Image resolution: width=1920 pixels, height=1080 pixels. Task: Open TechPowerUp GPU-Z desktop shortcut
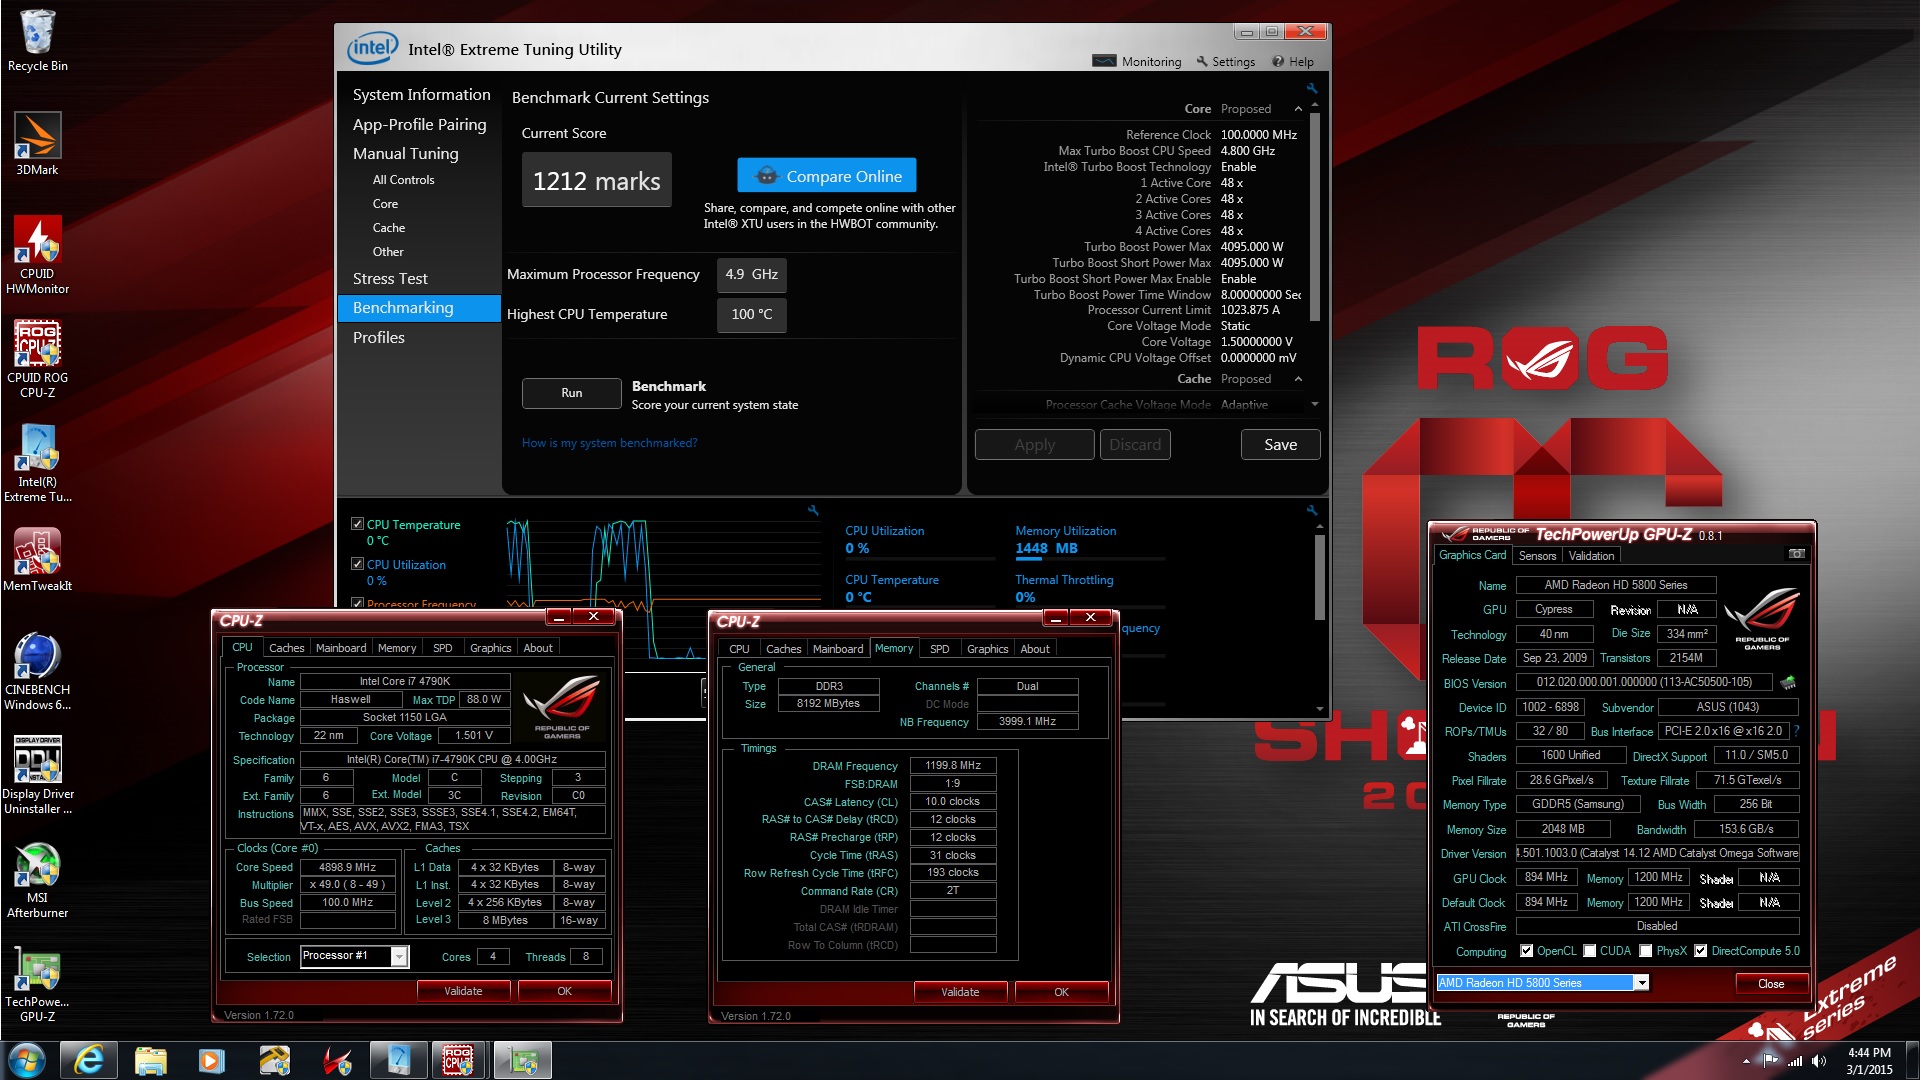pyautogui.click(x=37, y=984)
